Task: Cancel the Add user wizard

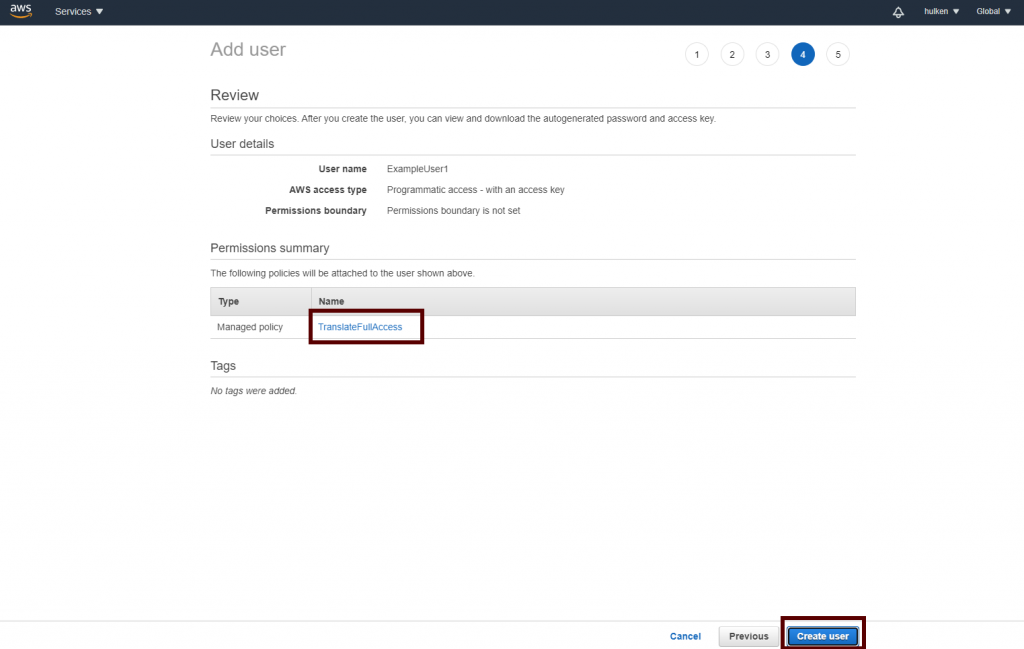Action: (685, 636)
